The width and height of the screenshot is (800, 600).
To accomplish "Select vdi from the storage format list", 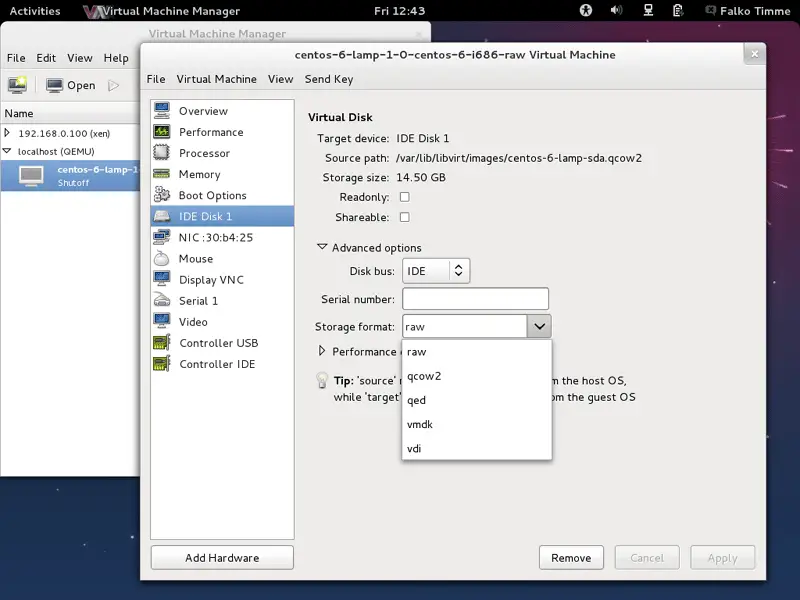I will point(477,448).
